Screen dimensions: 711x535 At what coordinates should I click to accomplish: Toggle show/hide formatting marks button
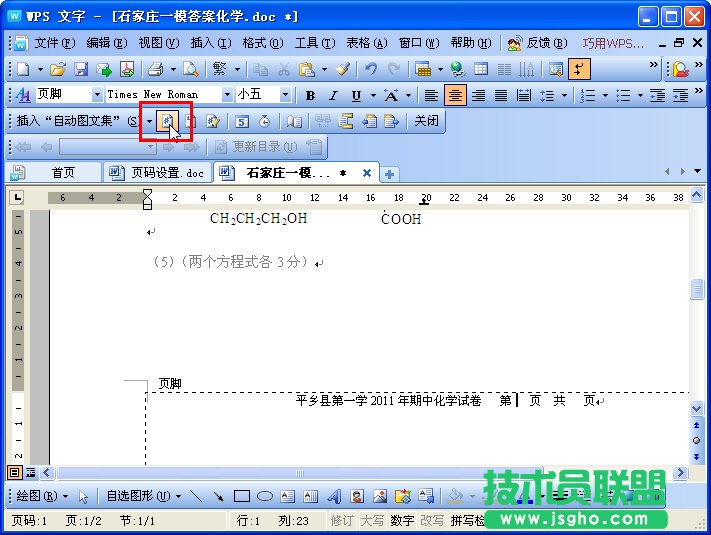(x=579, y=69)
